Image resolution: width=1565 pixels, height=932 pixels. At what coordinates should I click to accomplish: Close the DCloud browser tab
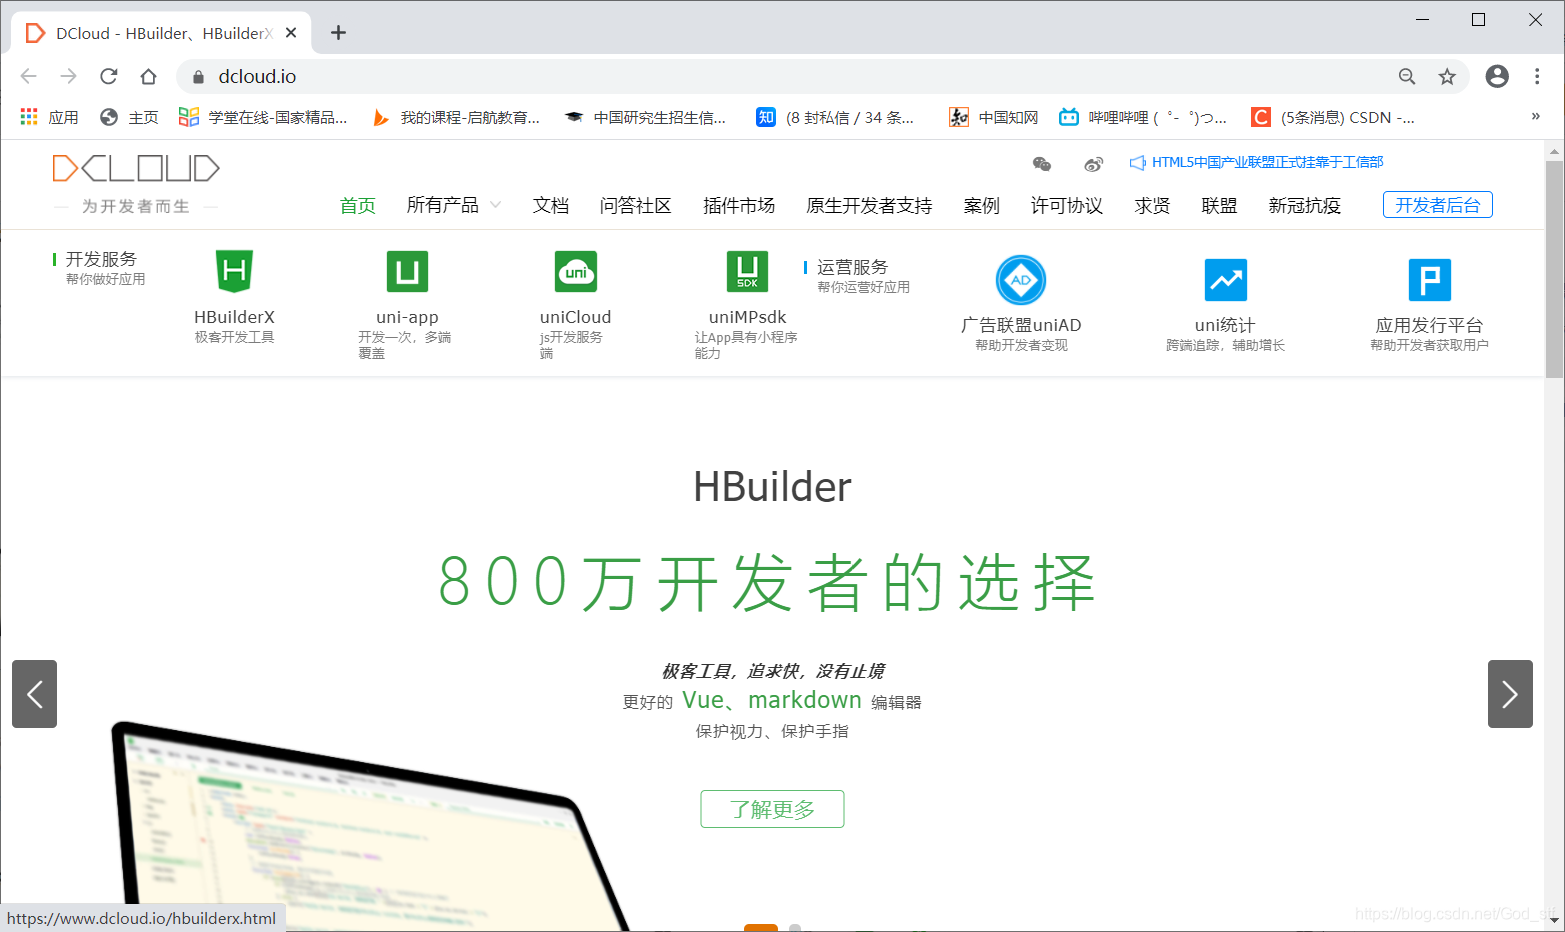click(291, 33)
